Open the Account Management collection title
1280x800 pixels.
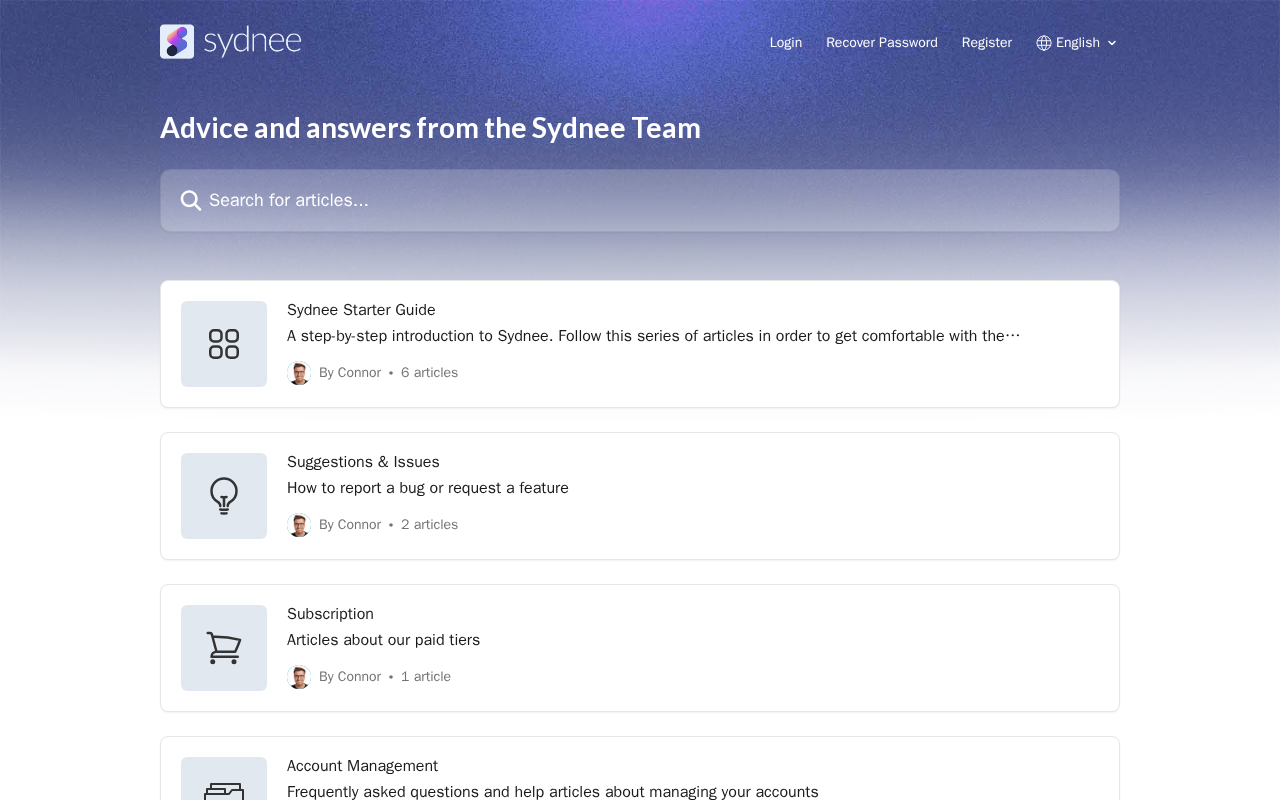(362, 766)
